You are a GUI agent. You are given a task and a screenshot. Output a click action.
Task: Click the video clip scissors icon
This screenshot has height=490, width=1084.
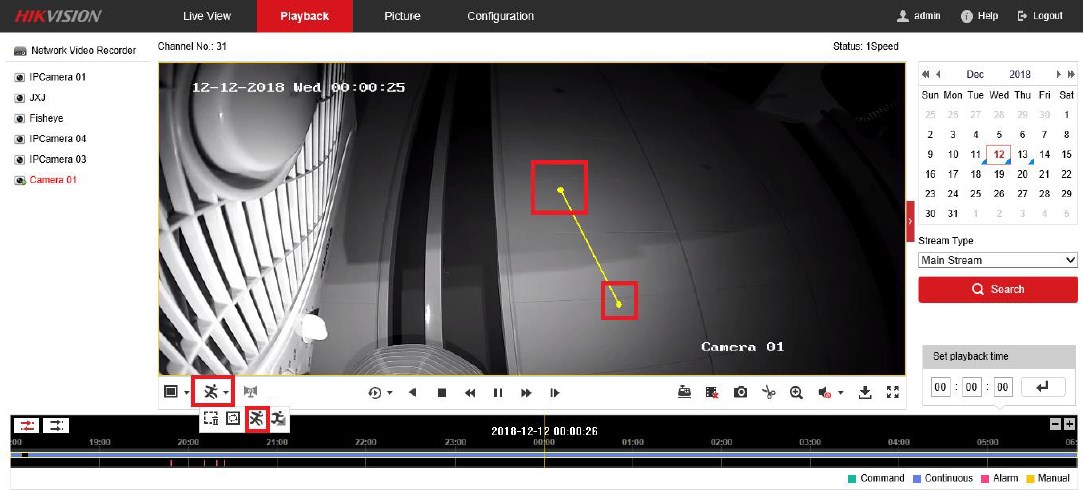coord(768,393)
